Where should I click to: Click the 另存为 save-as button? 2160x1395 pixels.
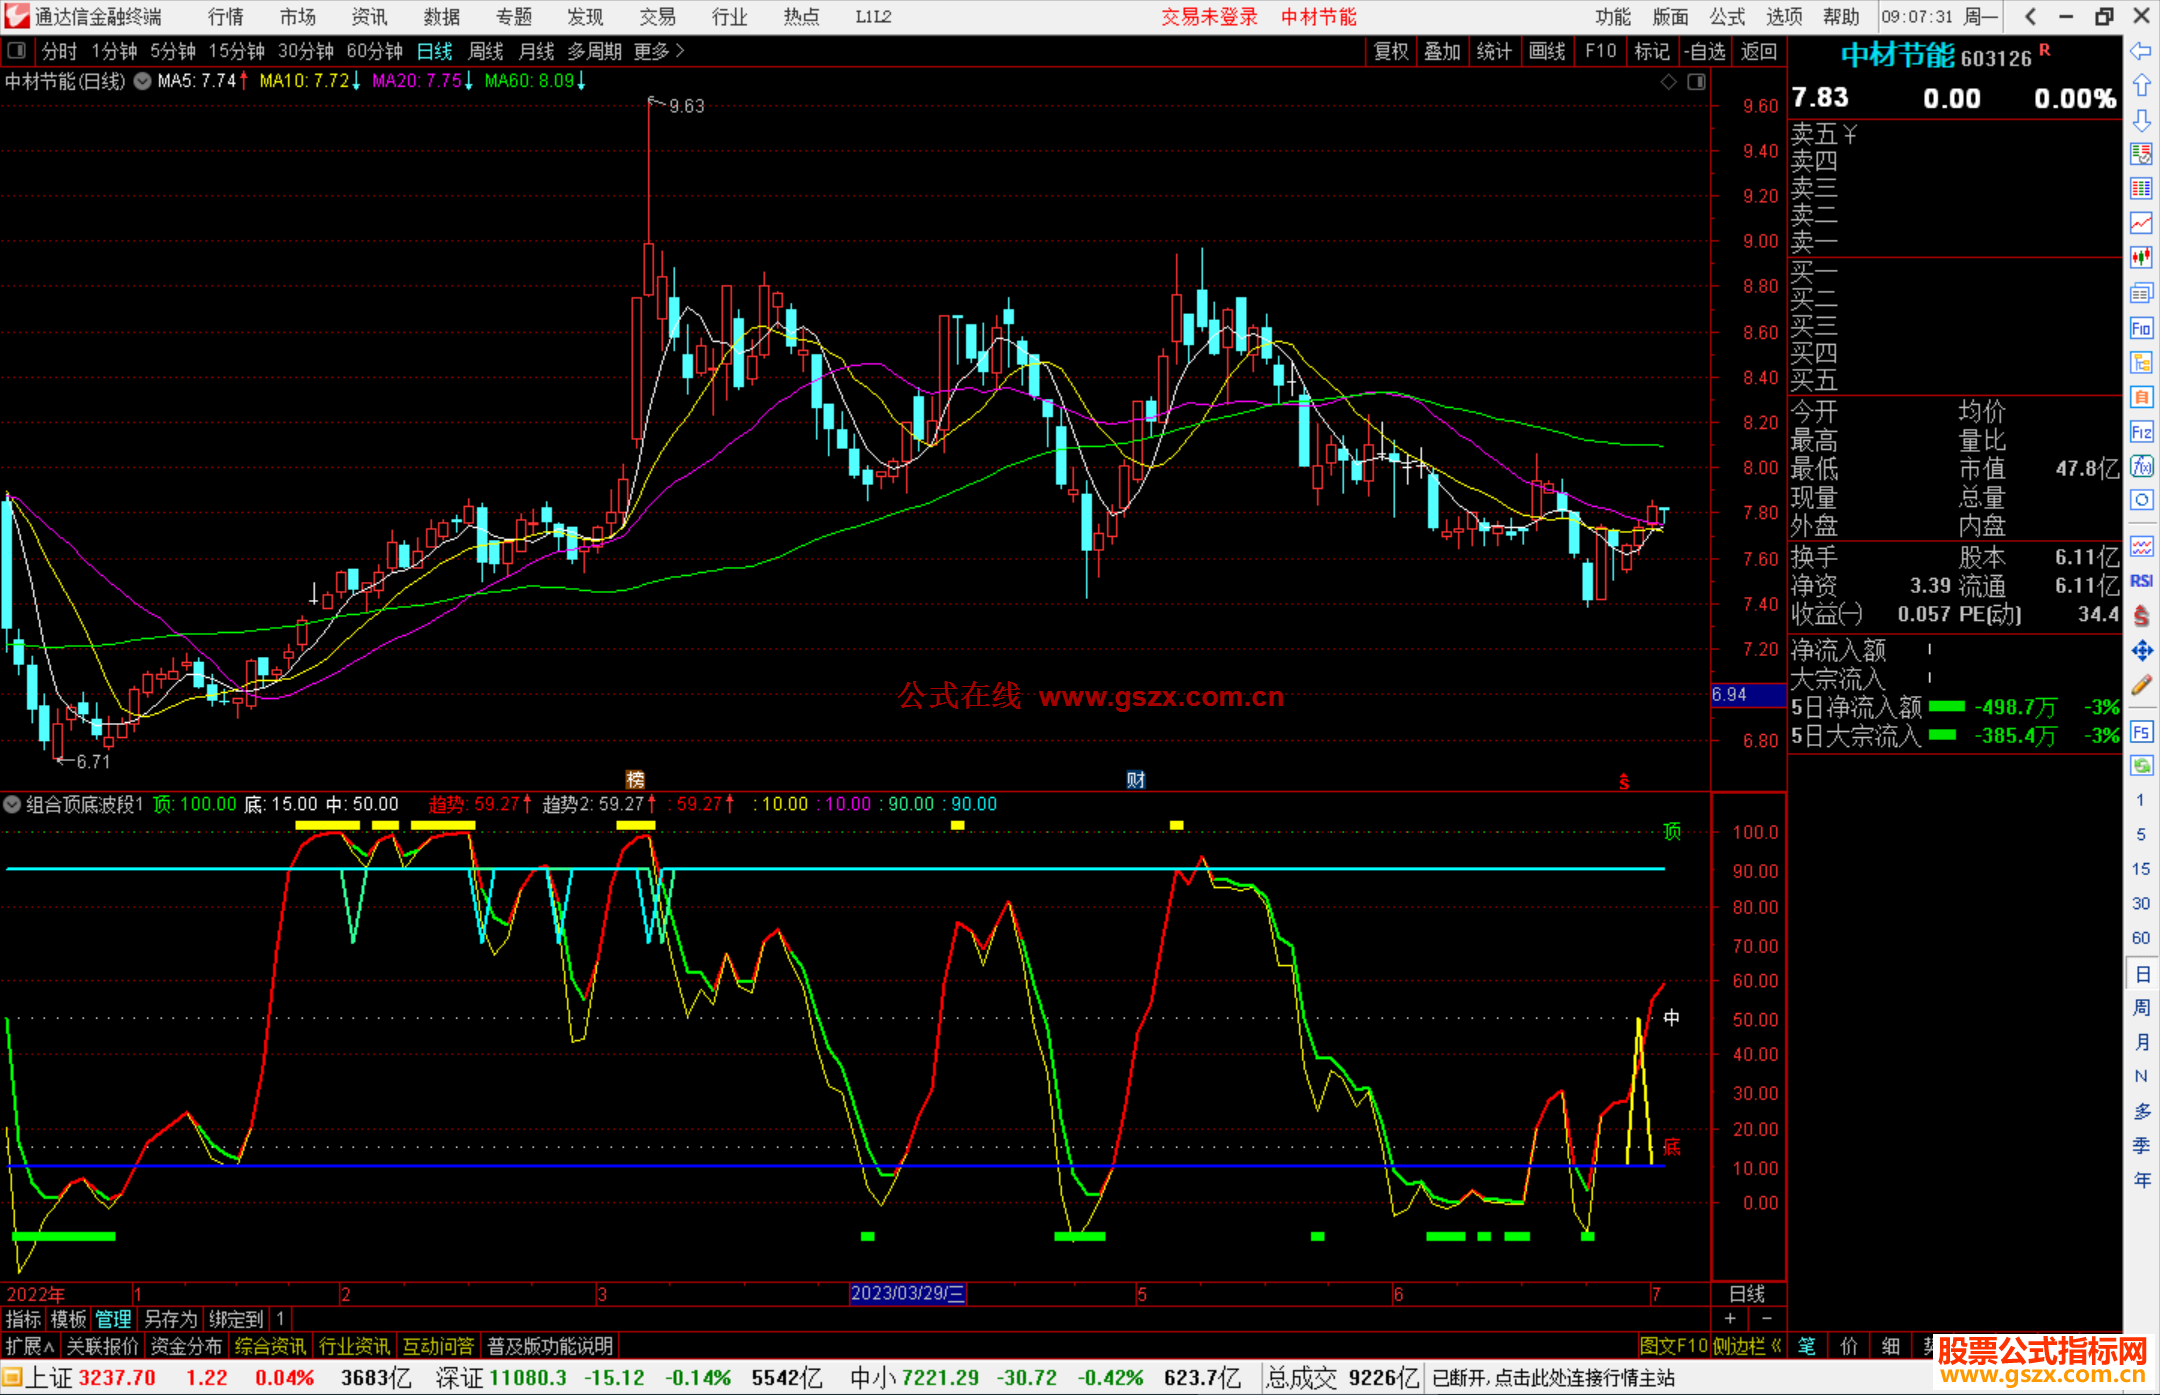click(171, 1319)
